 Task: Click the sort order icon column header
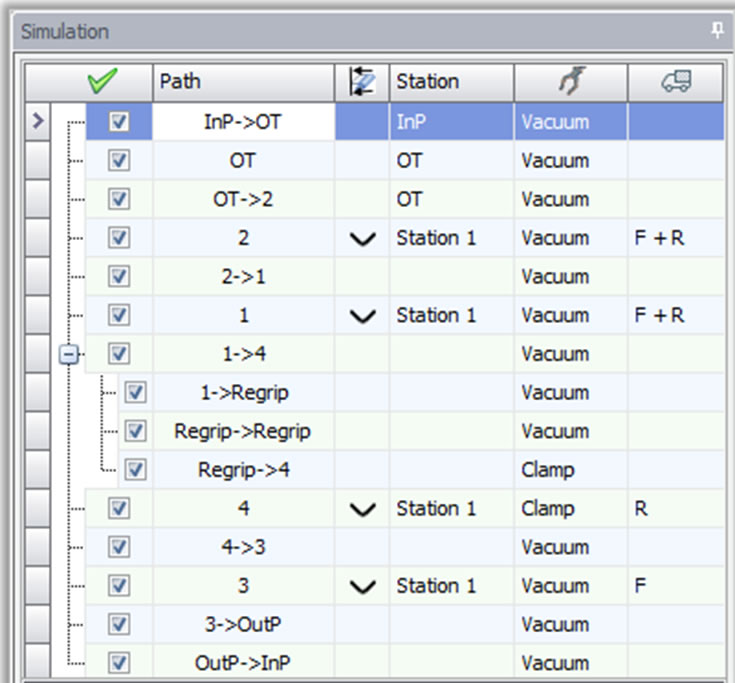[x=361, y=82]
